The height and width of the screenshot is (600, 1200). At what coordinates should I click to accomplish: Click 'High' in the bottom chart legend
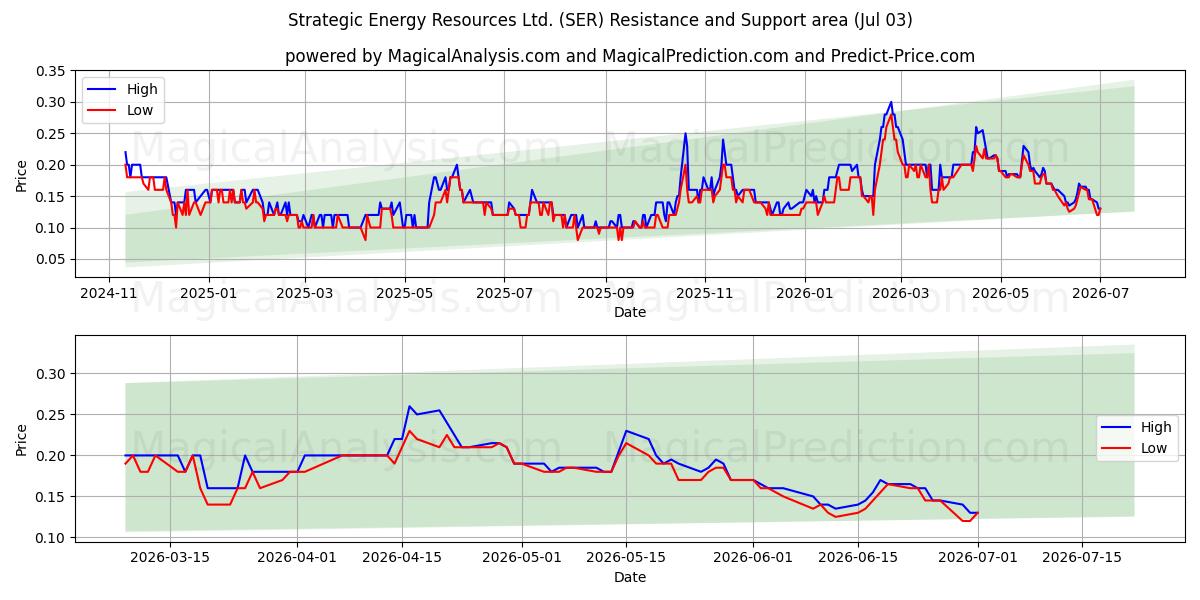coord(1157,427)
